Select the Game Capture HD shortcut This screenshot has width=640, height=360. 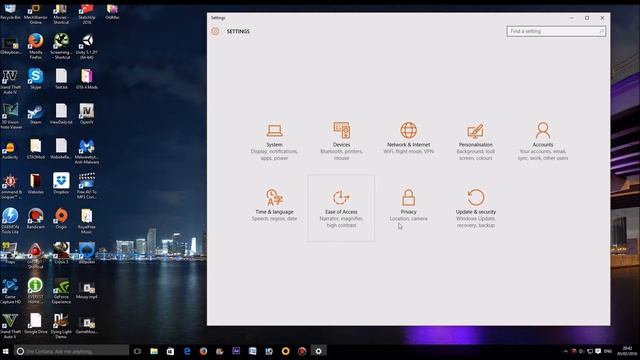pos(10,291)
